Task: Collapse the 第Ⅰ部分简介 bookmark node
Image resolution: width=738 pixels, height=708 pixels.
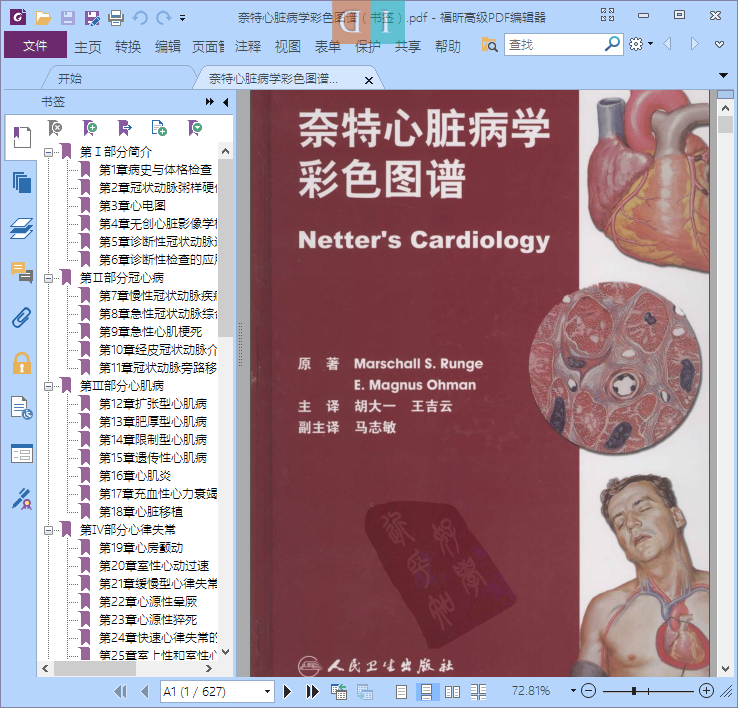Action: 48,153
